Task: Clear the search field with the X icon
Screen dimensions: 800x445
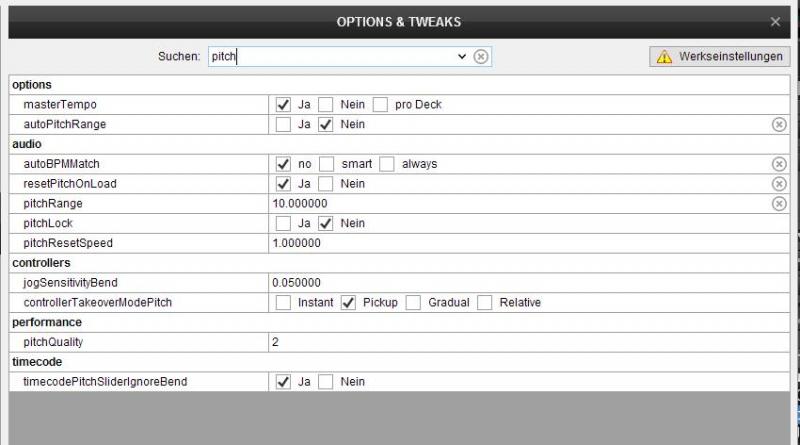Action: point(481,56)
